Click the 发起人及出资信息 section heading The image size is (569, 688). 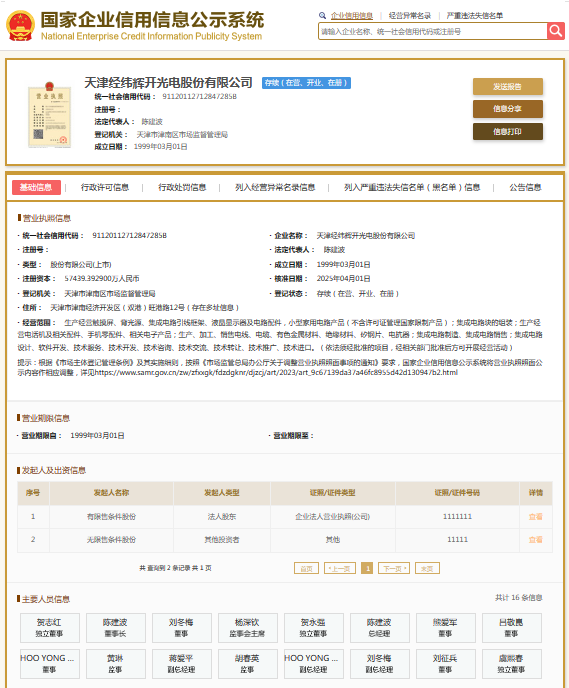click(x=54, y=470)
